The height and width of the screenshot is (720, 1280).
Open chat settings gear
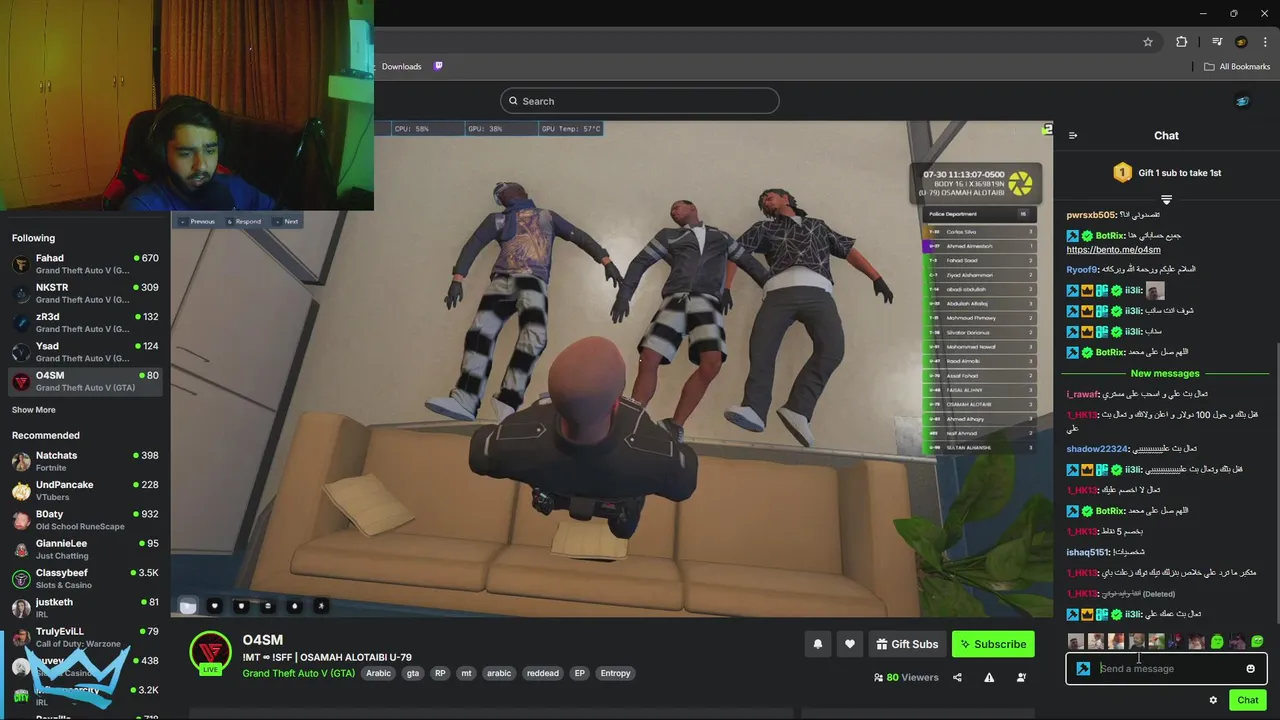[x=1213, y=700]
